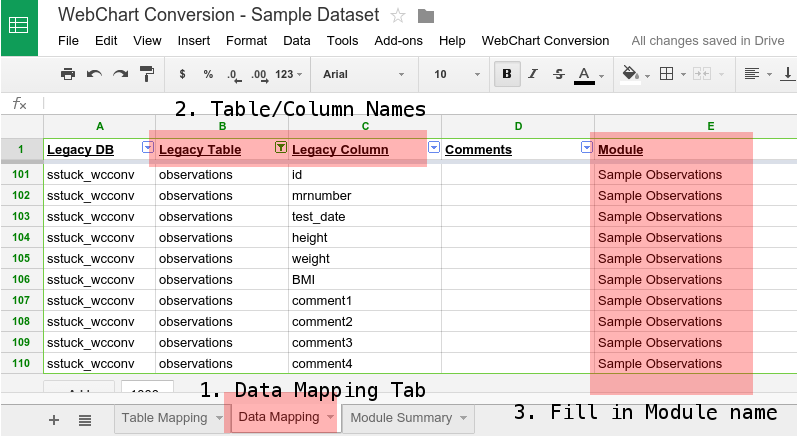The width and height of the screenshot is (798, 436).
Task: Toggle italic formatting
Action: tap(533, 74)
